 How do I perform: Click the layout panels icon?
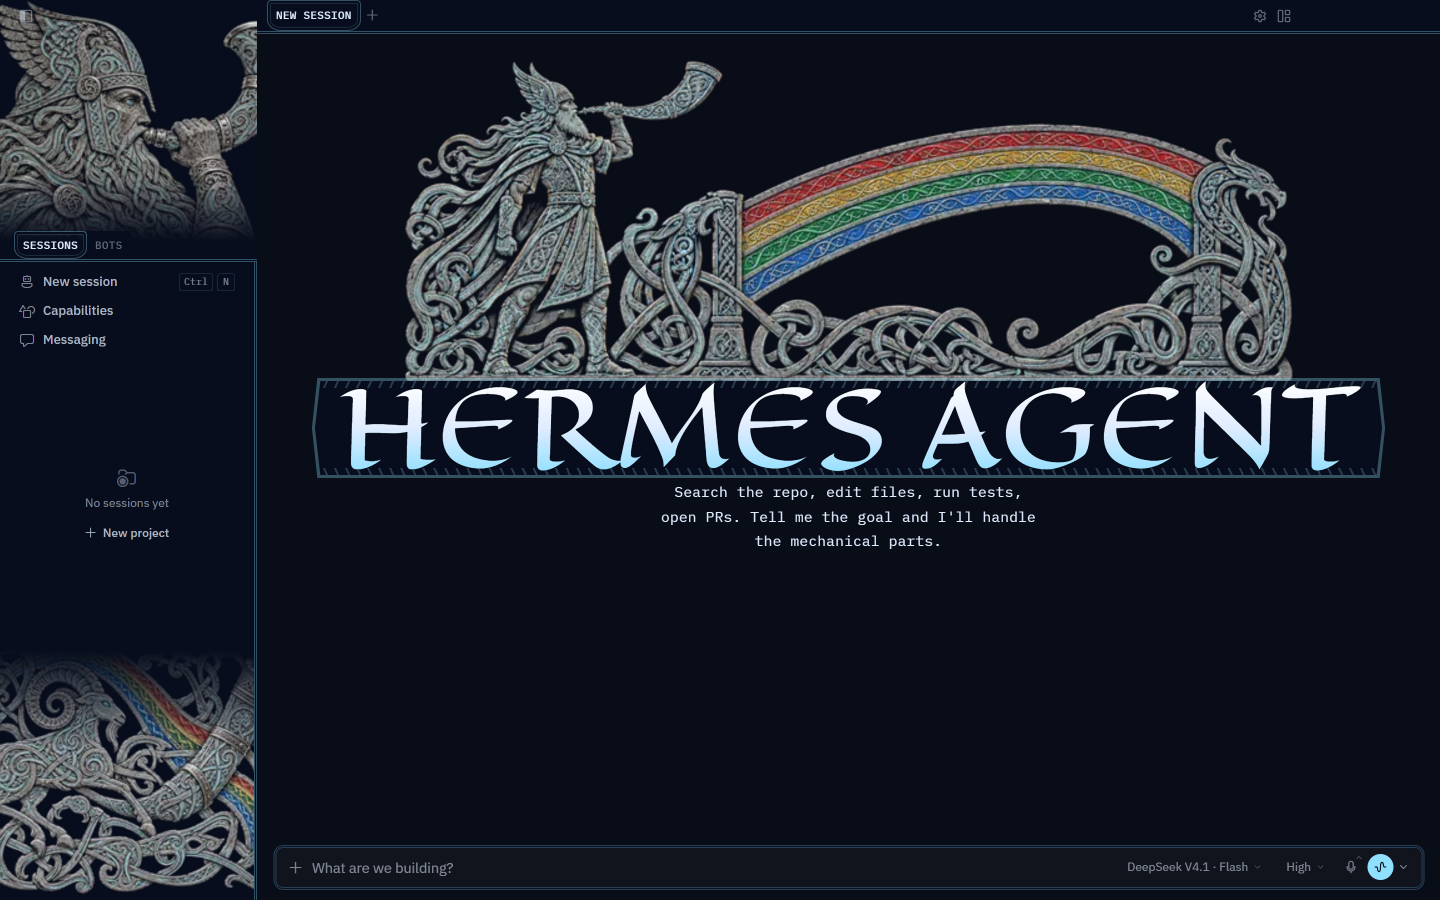tap(1284, 16)
